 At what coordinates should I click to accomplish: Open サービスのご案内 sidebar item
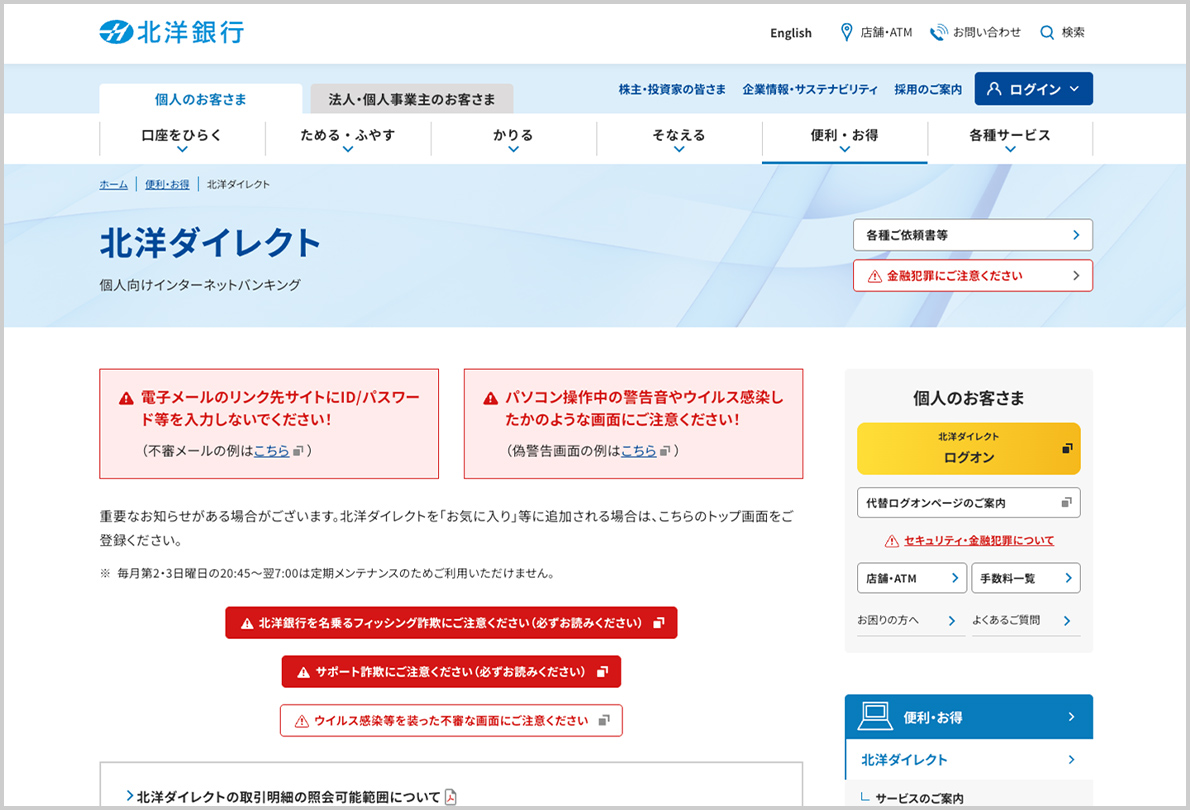[x=919, y=799]
